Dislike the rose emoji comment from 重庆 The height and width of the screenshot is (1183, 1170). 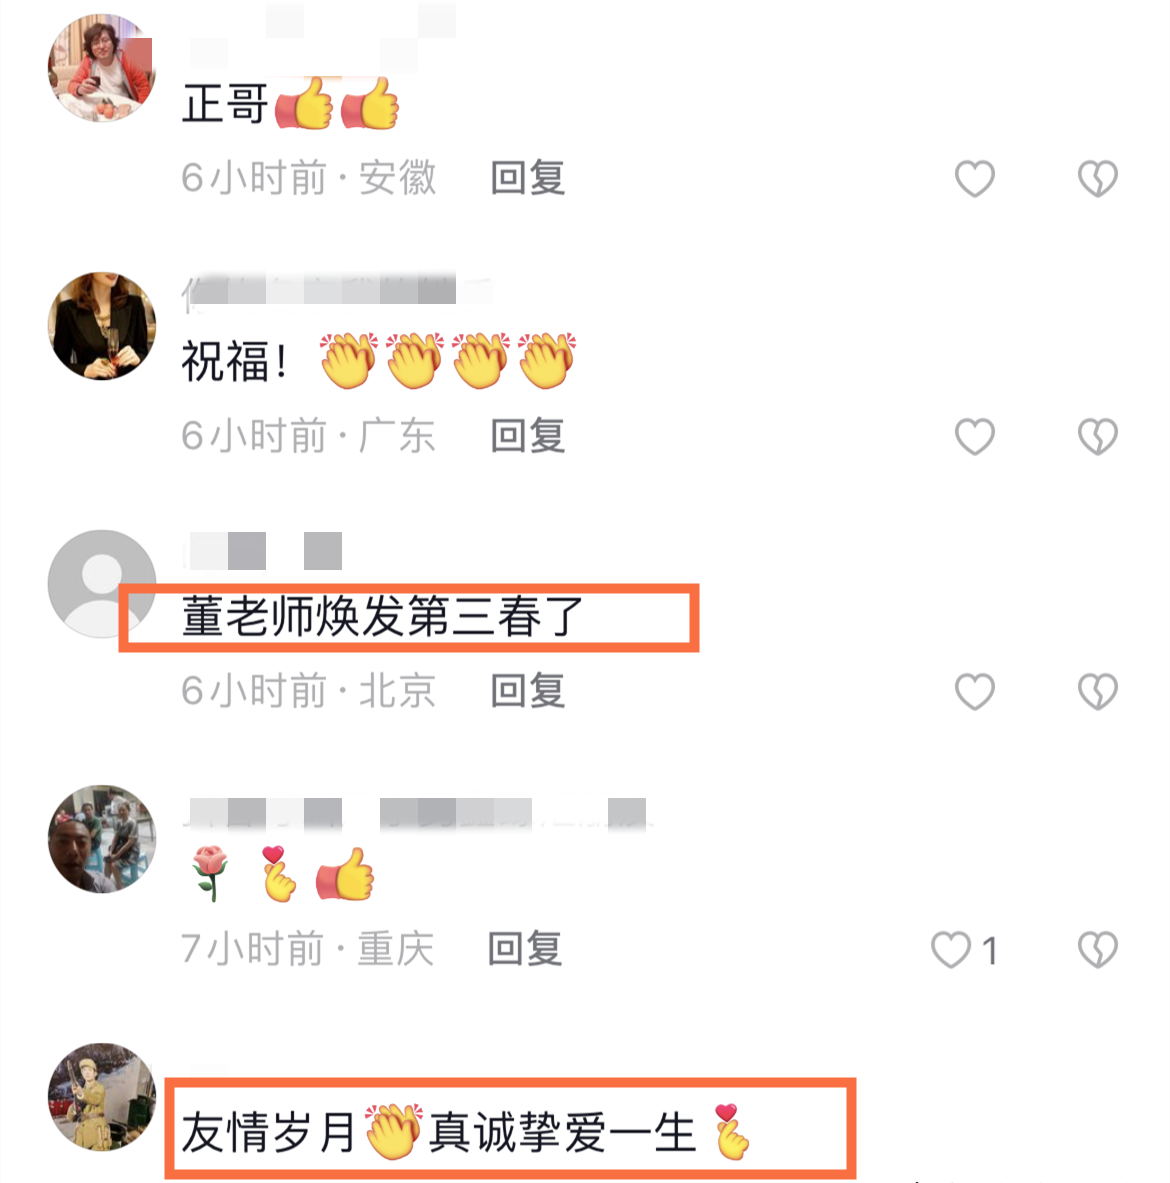[1098, 949]
